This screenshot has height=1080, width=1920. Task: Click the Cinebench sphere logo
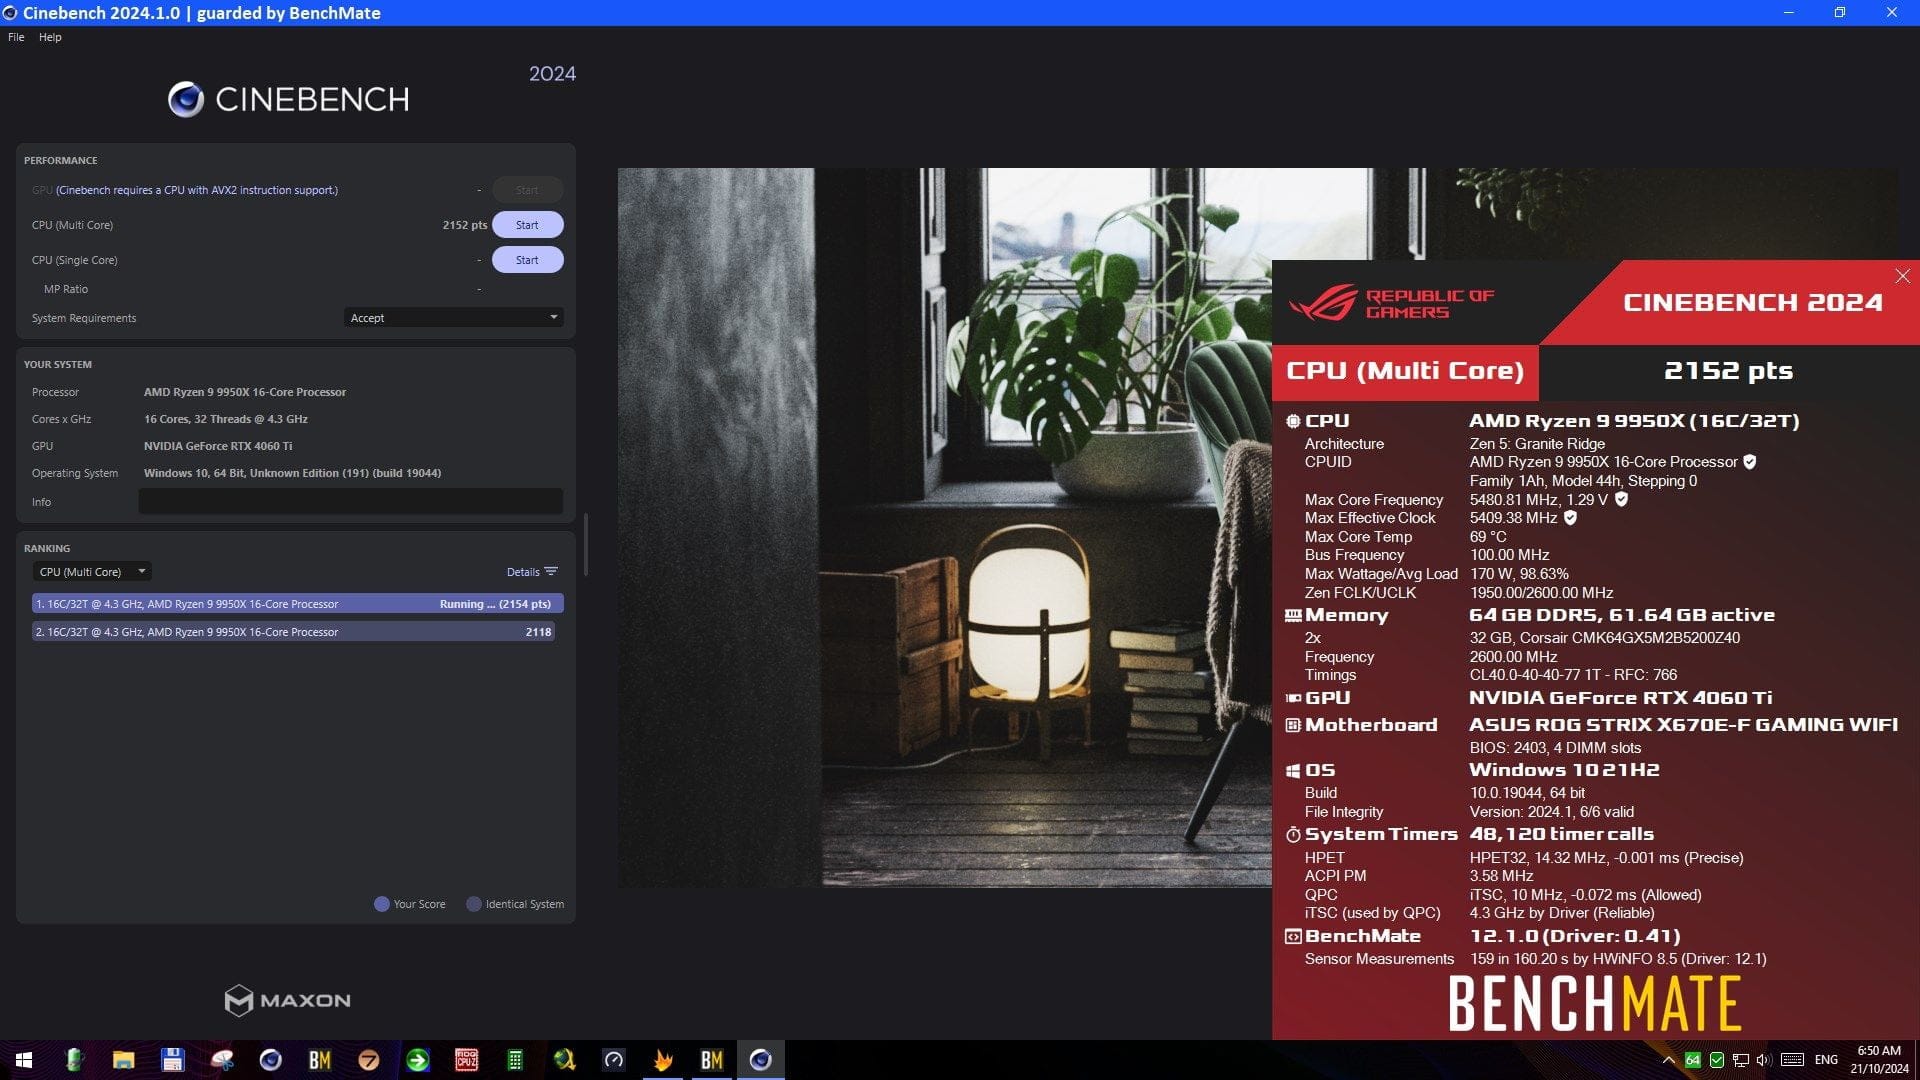click(186, 99)
